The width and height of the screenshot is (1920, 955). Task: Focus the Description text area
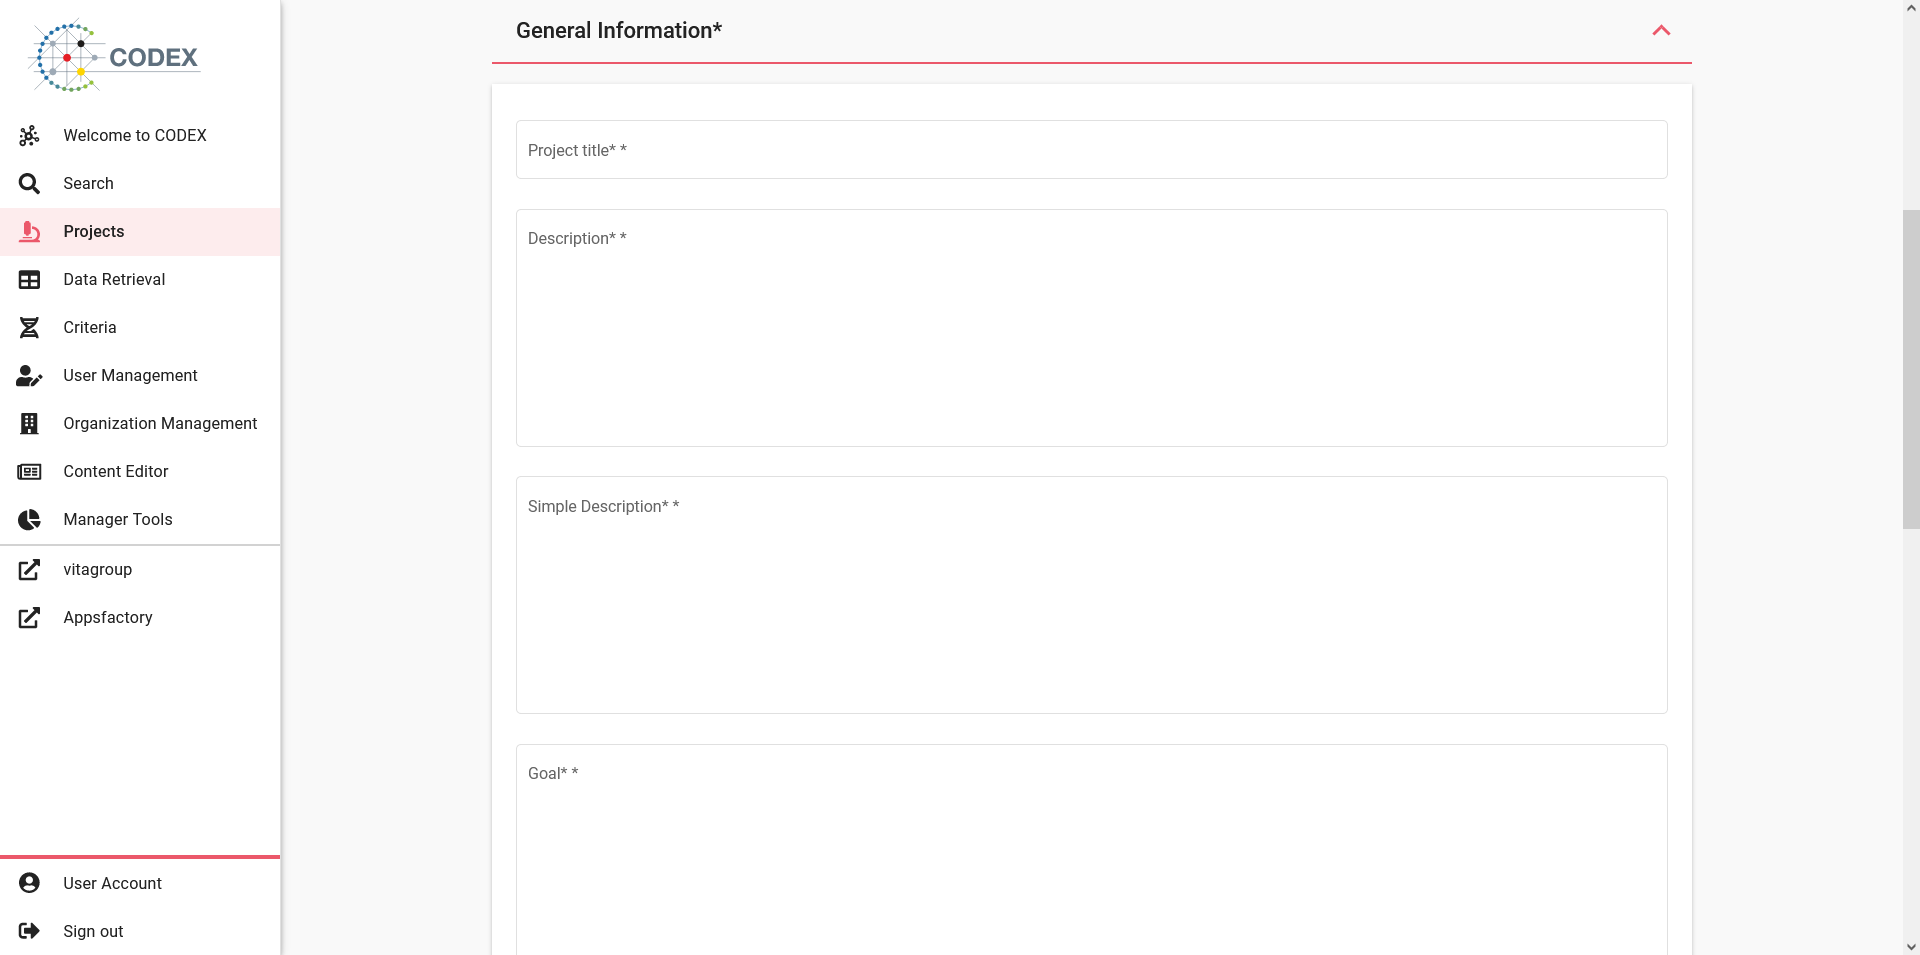tap(1091, 328)
